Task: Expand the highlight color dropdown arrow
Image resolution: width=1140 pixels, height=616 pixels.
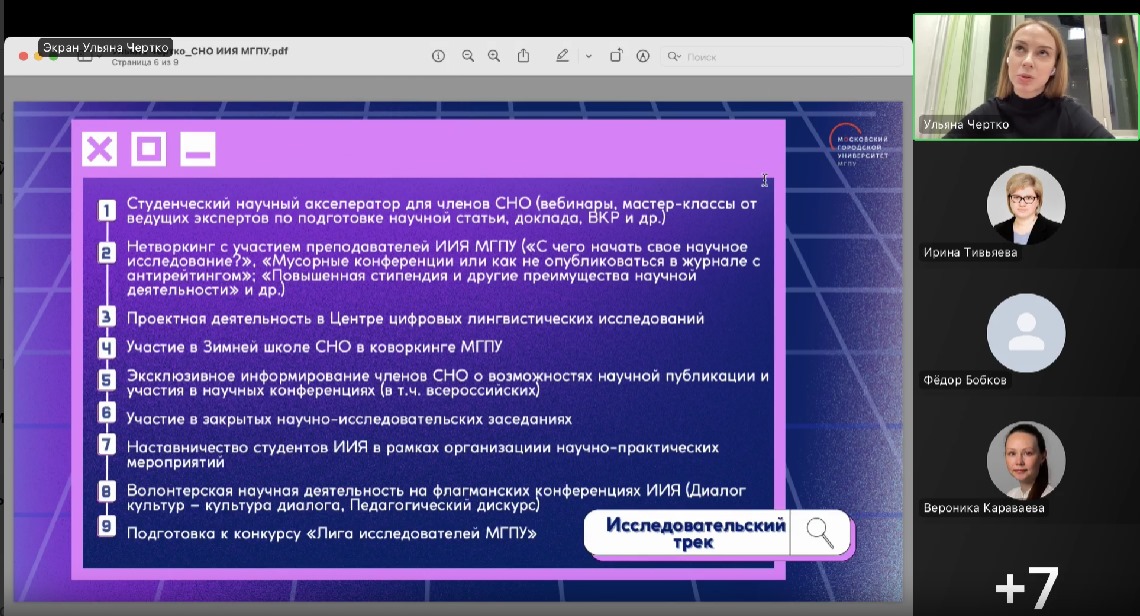Action: coord(588,56)
